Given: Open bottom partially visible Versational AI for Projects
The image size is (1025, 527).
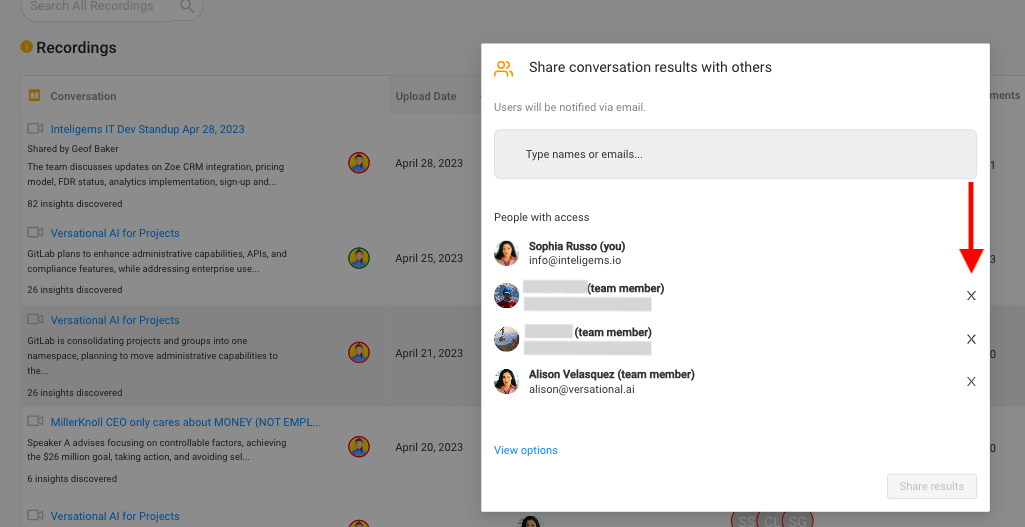Looking at the screenshot, I should (x=115, y=516).
